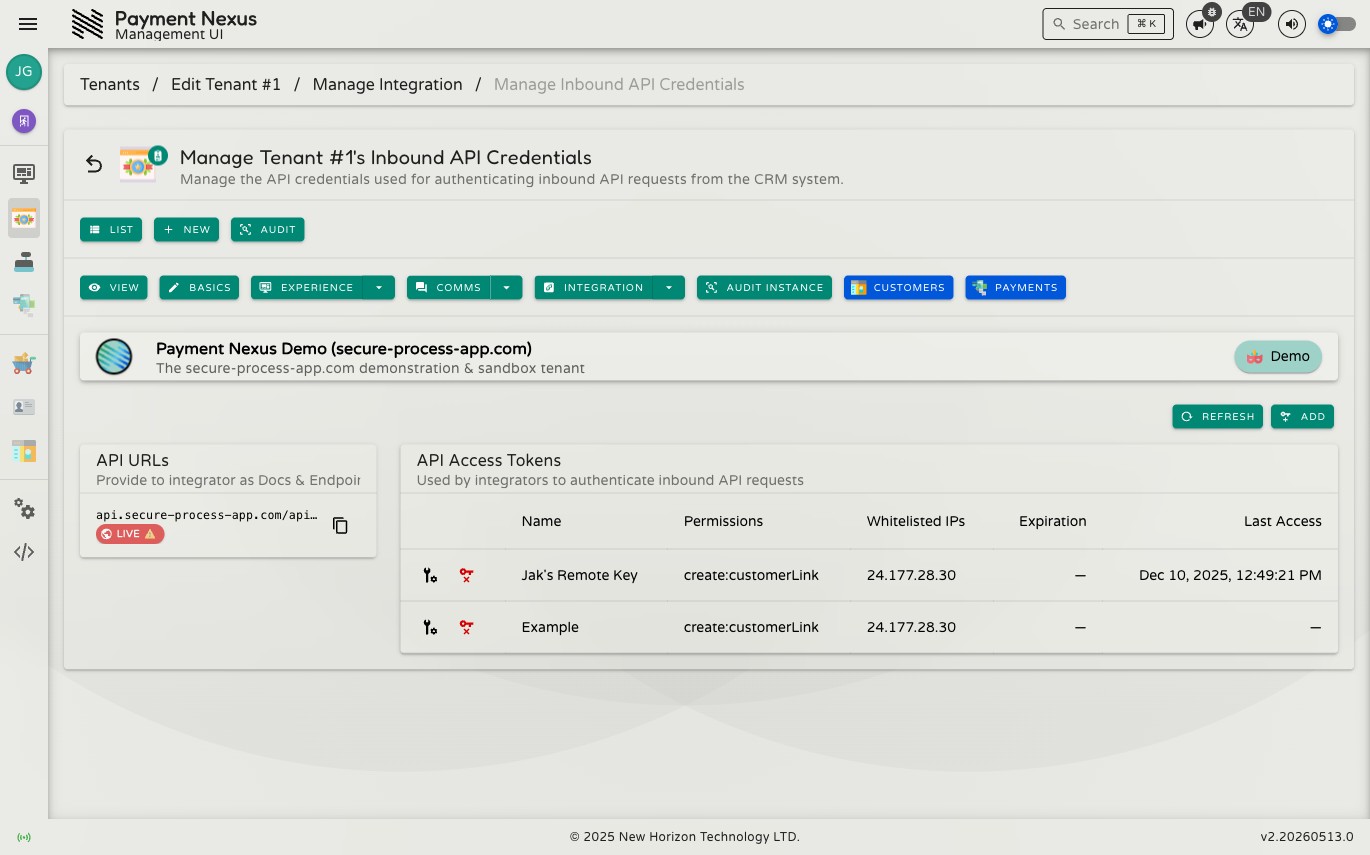Click the LIST button

coord(111,229)
